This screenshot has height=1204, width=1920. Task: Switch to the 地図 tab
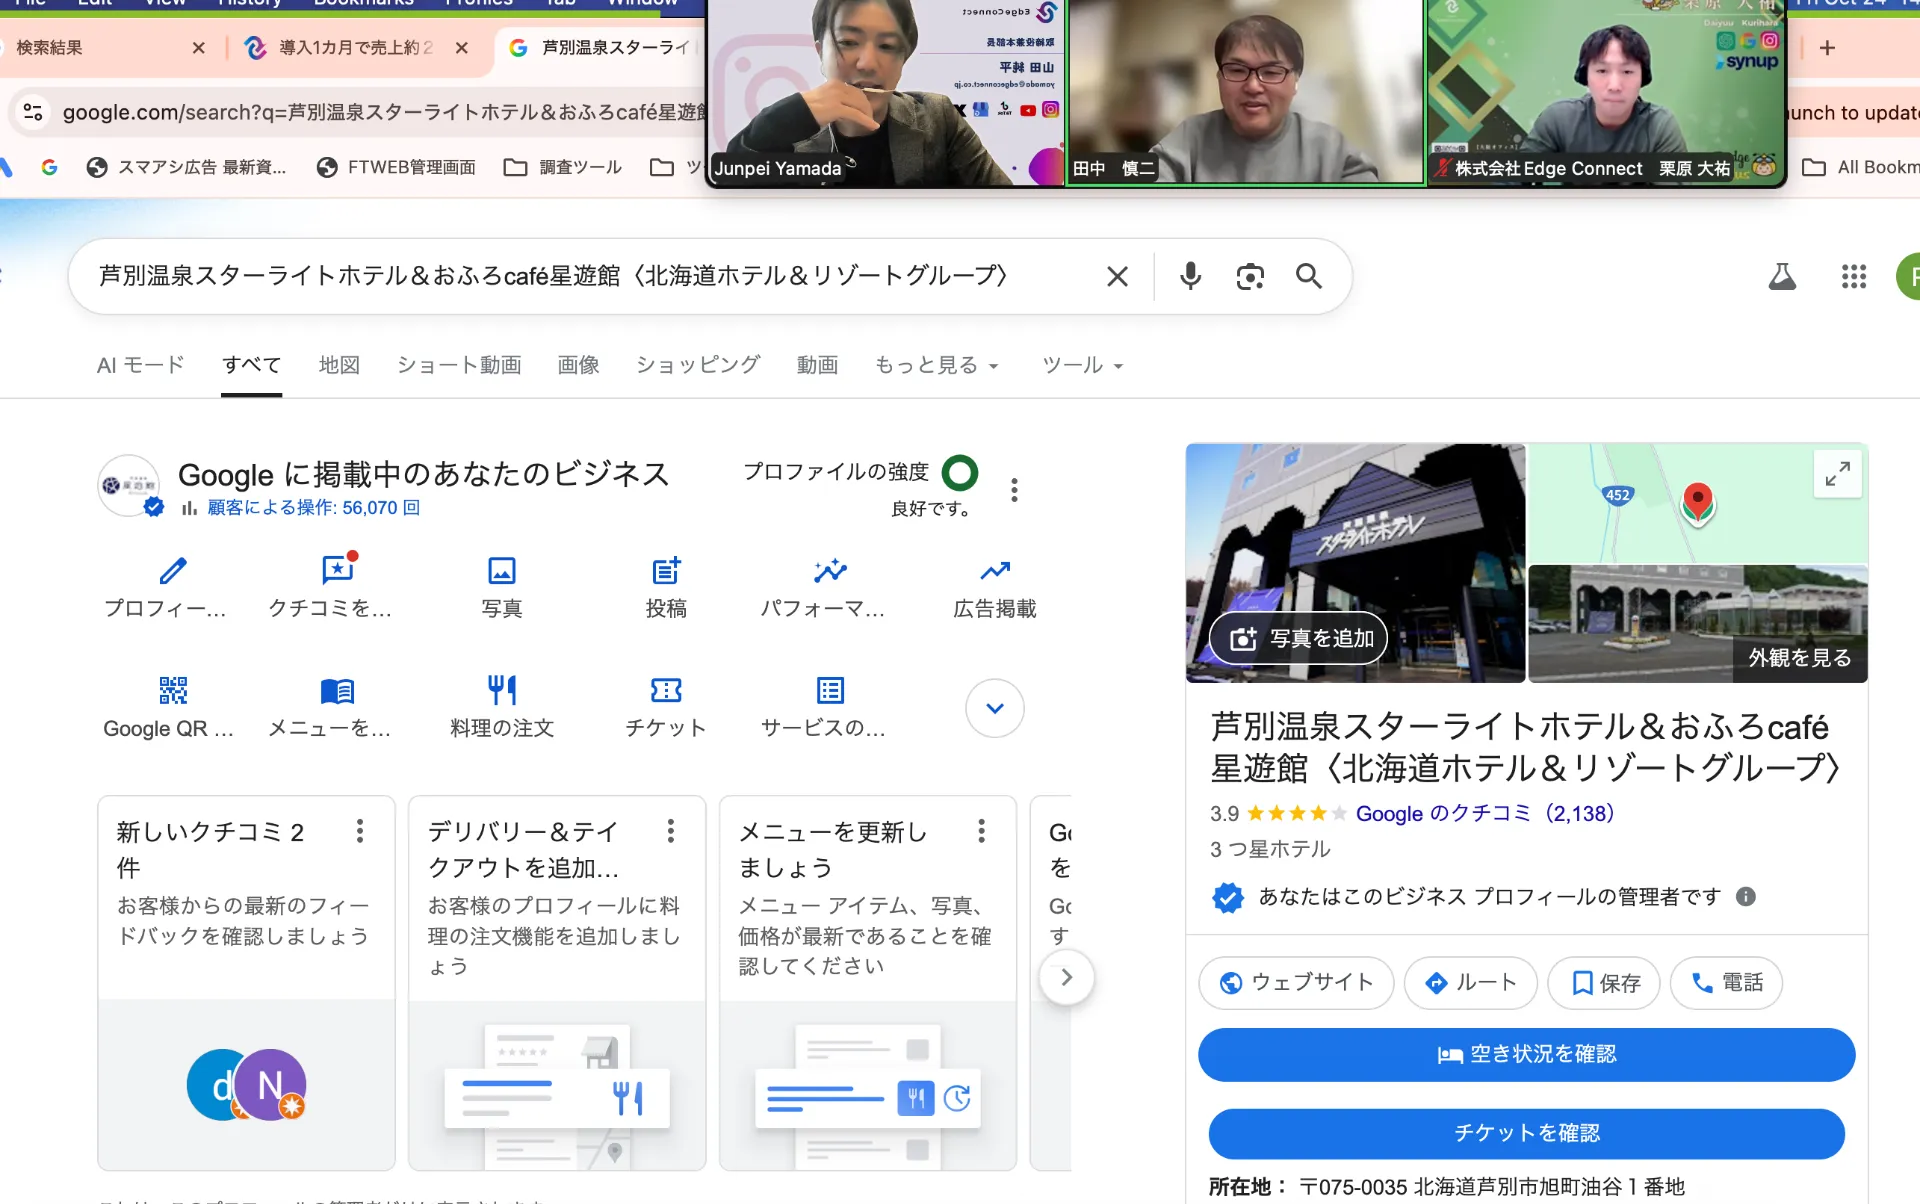[339, 365]
